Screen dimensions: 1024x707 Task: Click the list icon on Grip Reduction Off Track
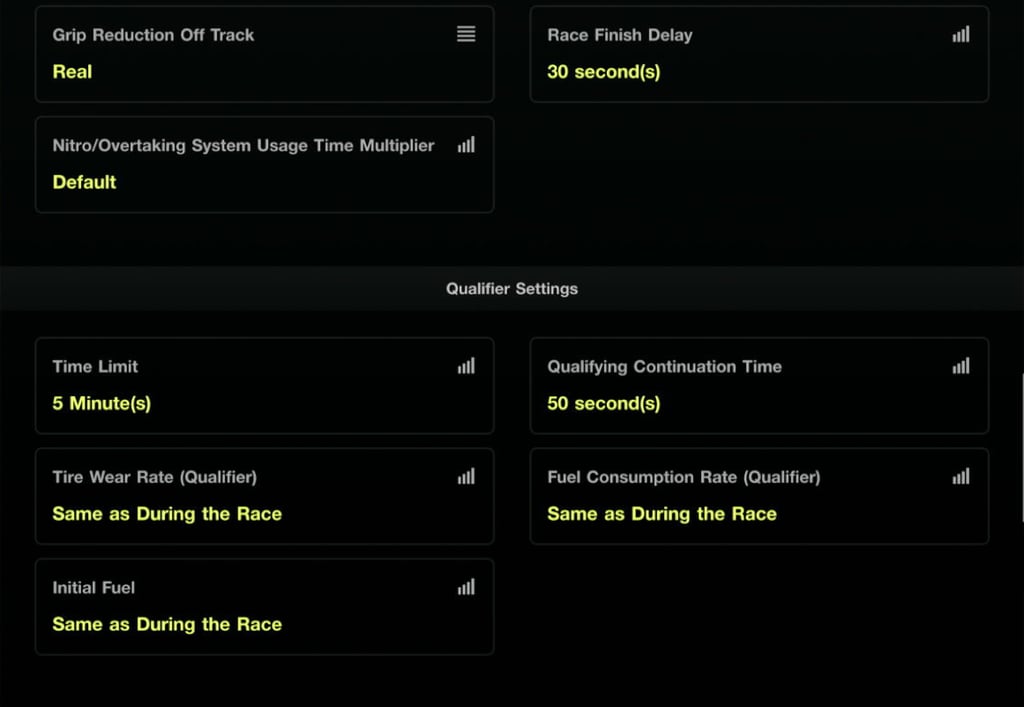click(x=466, y=34)
